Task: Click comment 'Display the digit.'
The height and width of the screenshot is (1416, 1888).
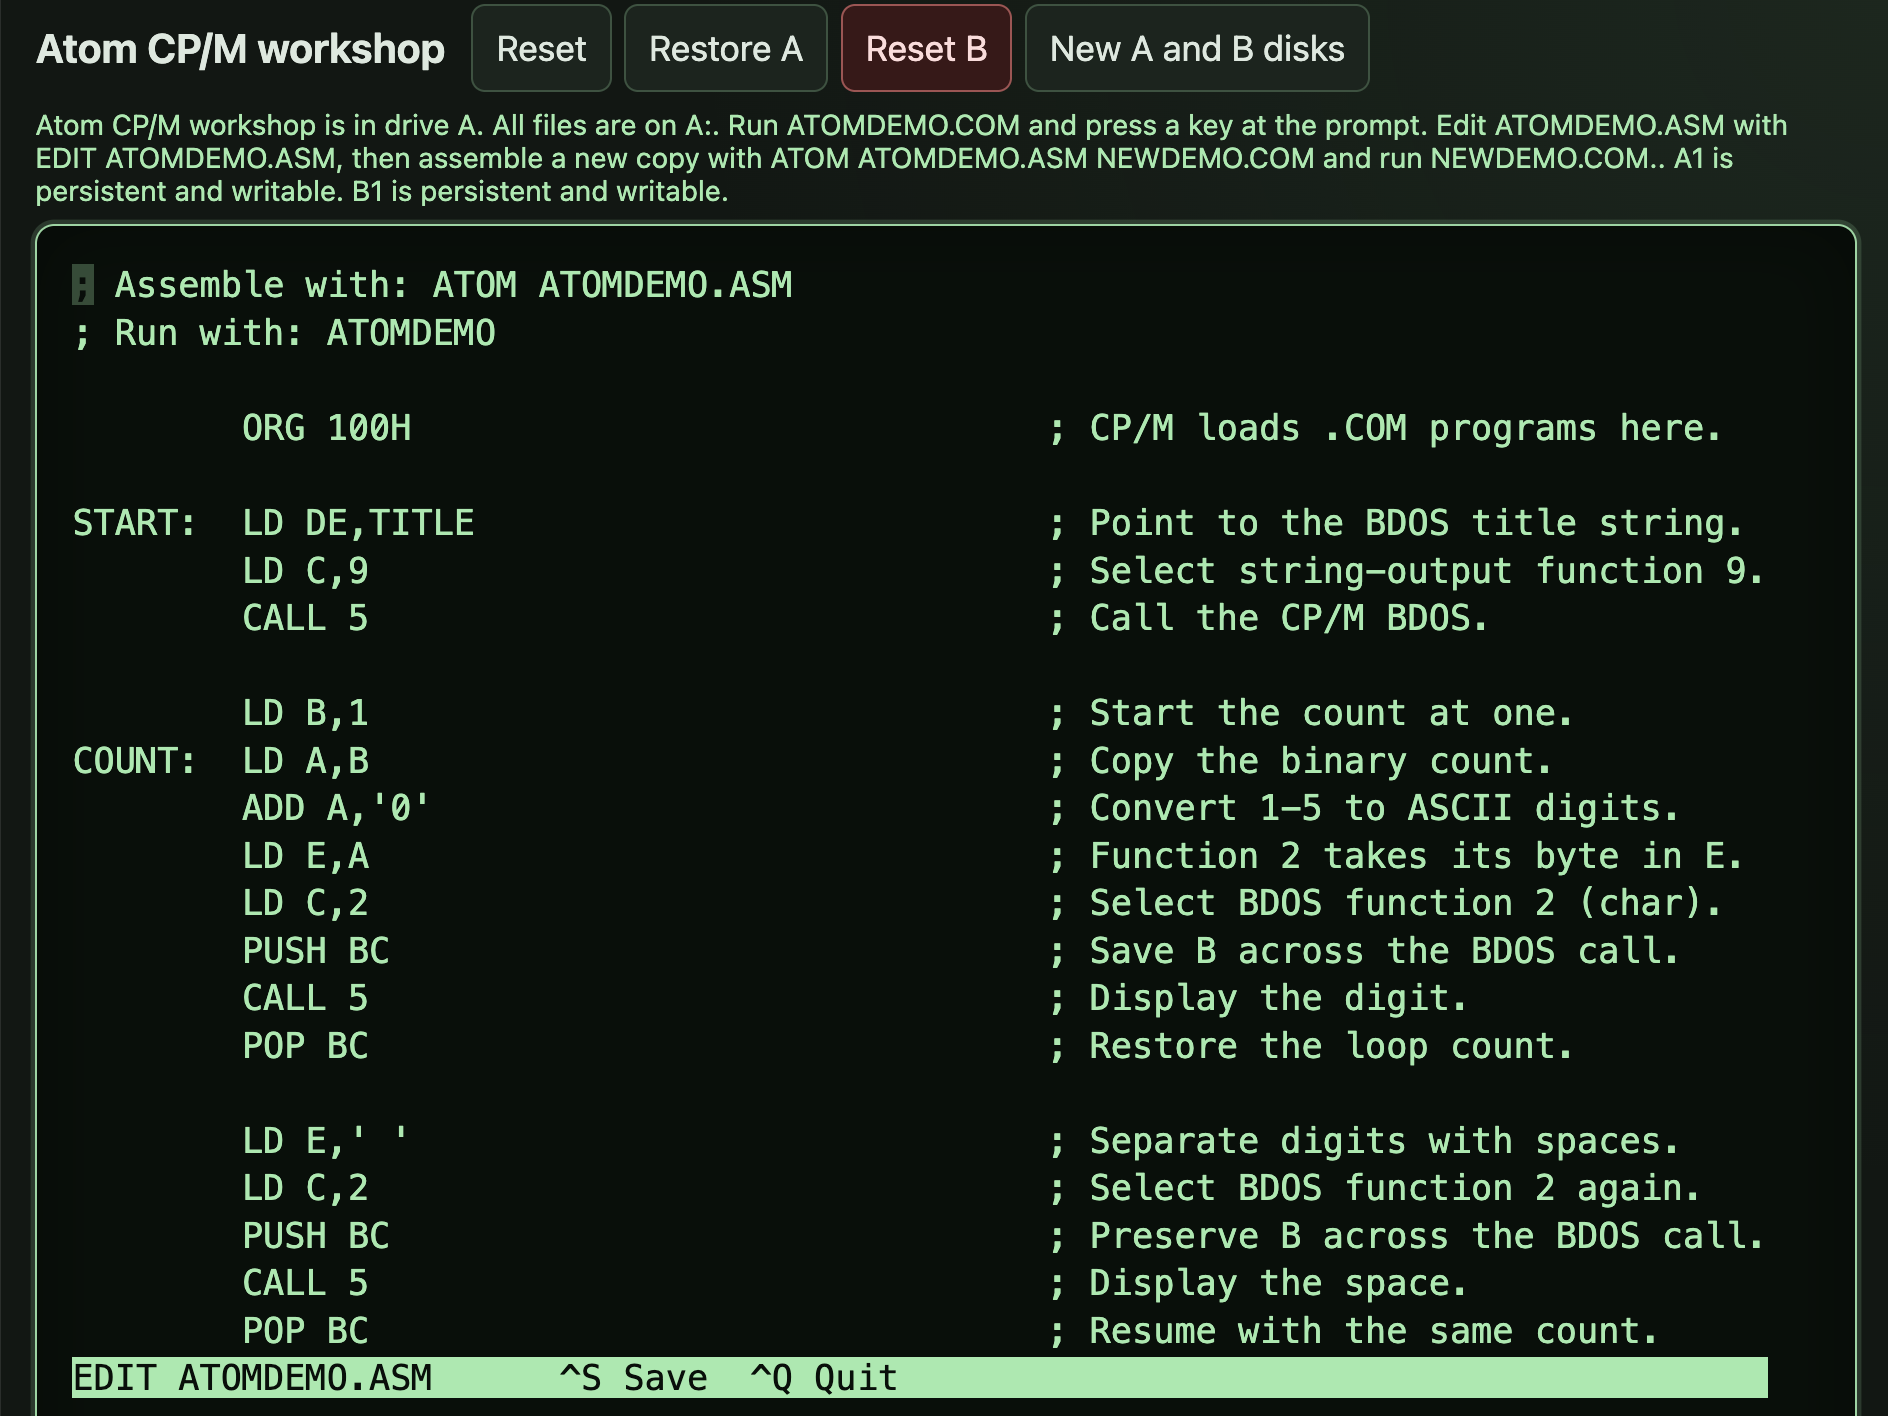Action: tap(1278, 998)
